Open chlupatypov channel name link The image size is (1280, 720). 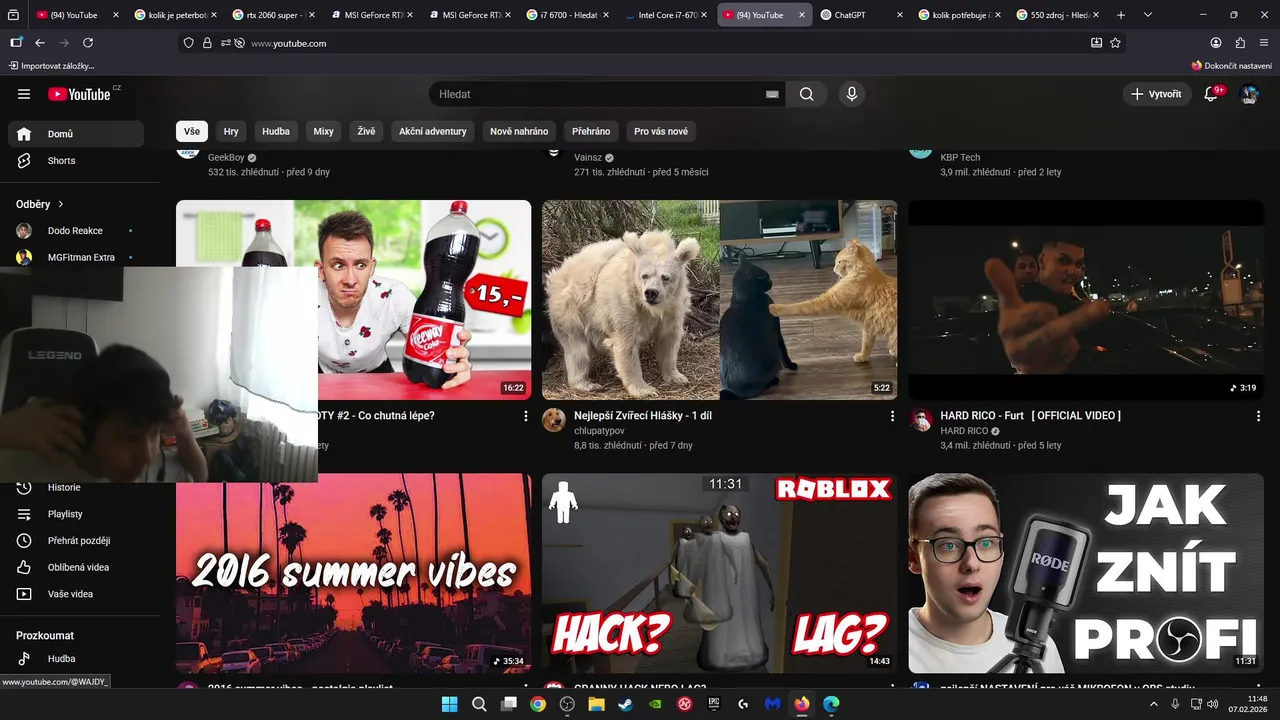[x=599, y=431]
